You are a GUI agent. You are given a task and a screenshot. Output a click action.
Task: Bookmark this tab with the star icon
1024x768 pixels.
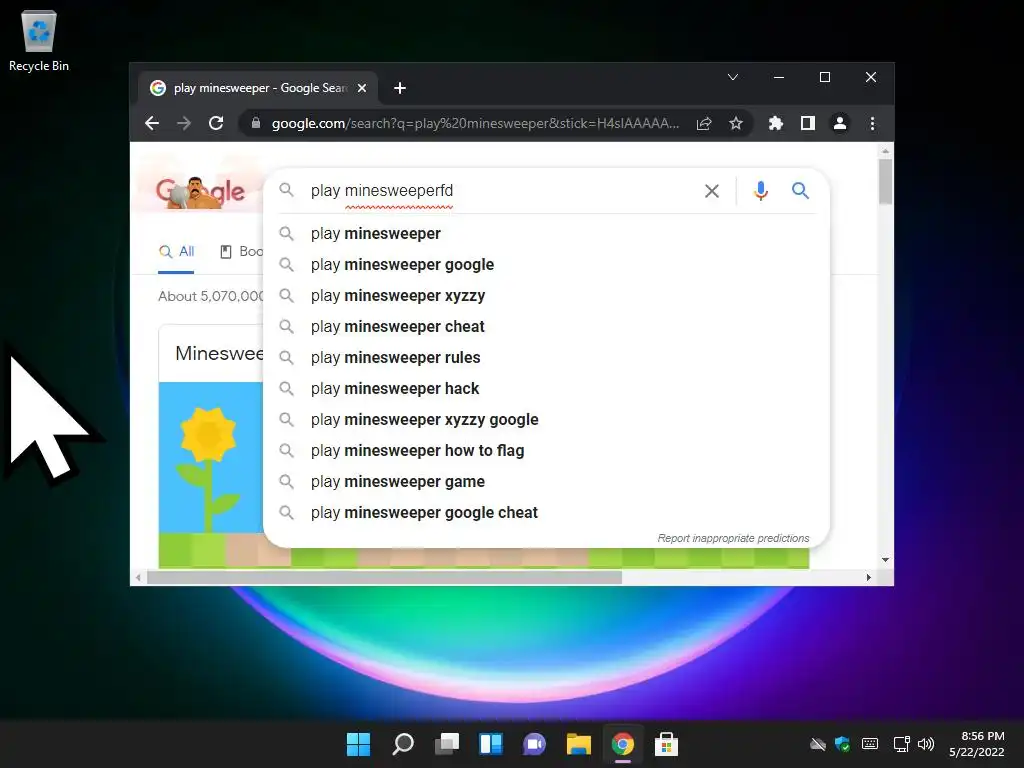point(736,123)
